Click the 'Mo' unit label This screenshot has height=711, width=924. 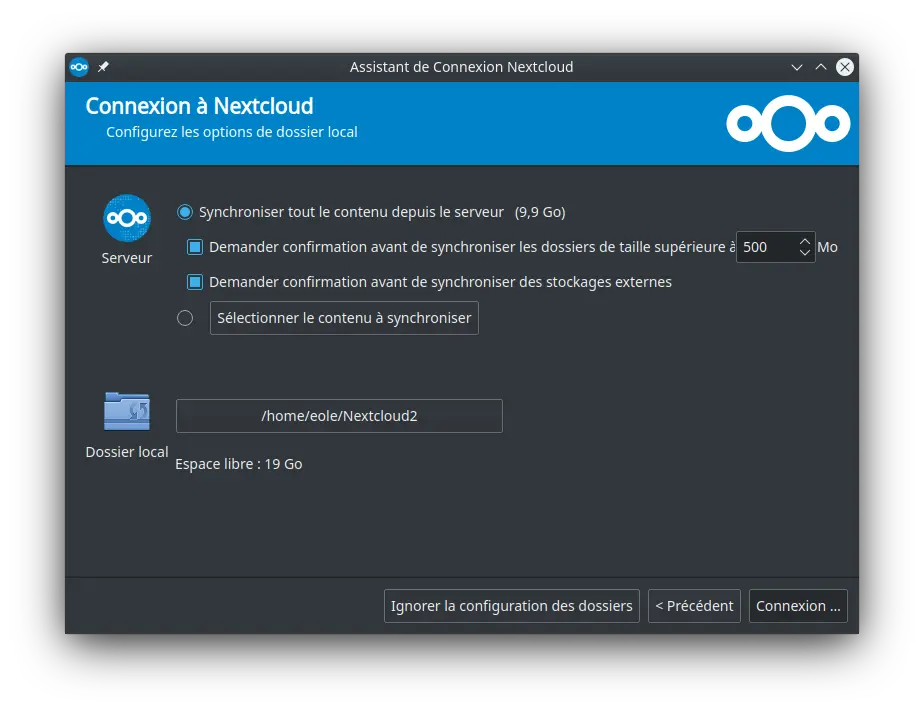pos(827,247)
